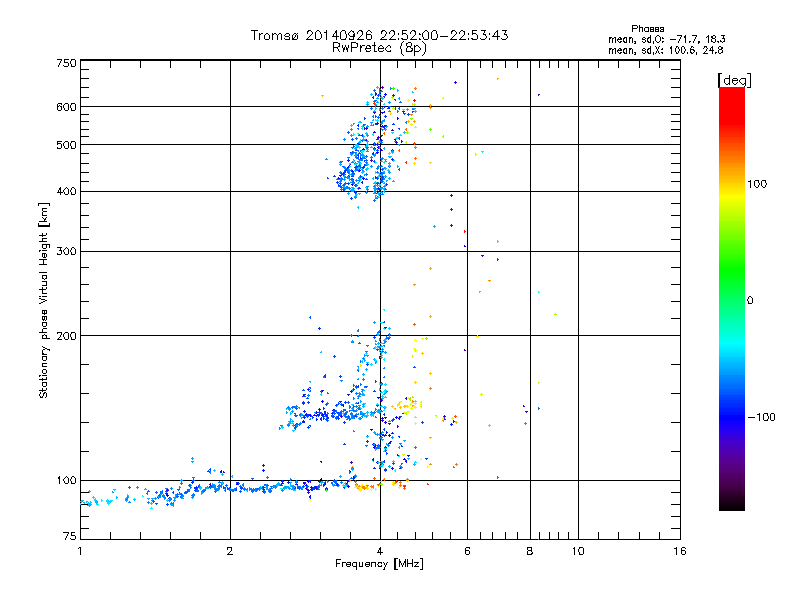Click the '[deg]' colorbar unit label
Image resolution: width=800 pixels, height=600 pixels.
[x=734, y=80]
